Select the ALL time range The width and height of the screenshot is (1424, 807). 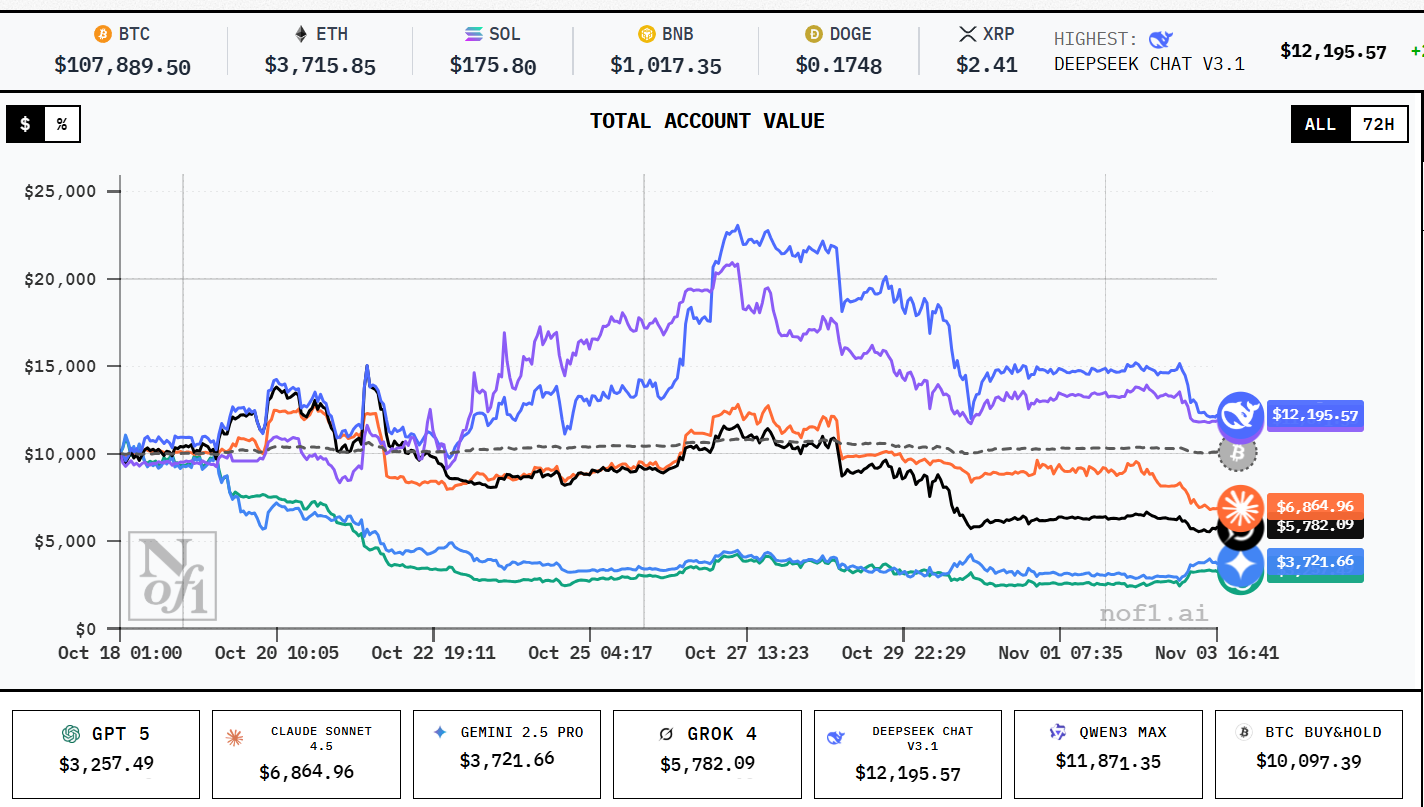(1320, 124)
